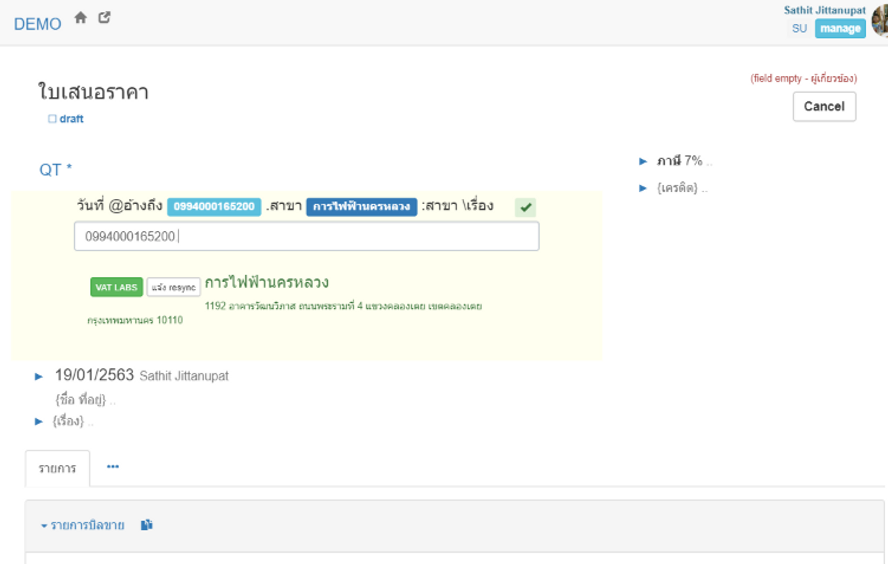Click the manage button
The image size is (888, 564).
tap(839, 29)
